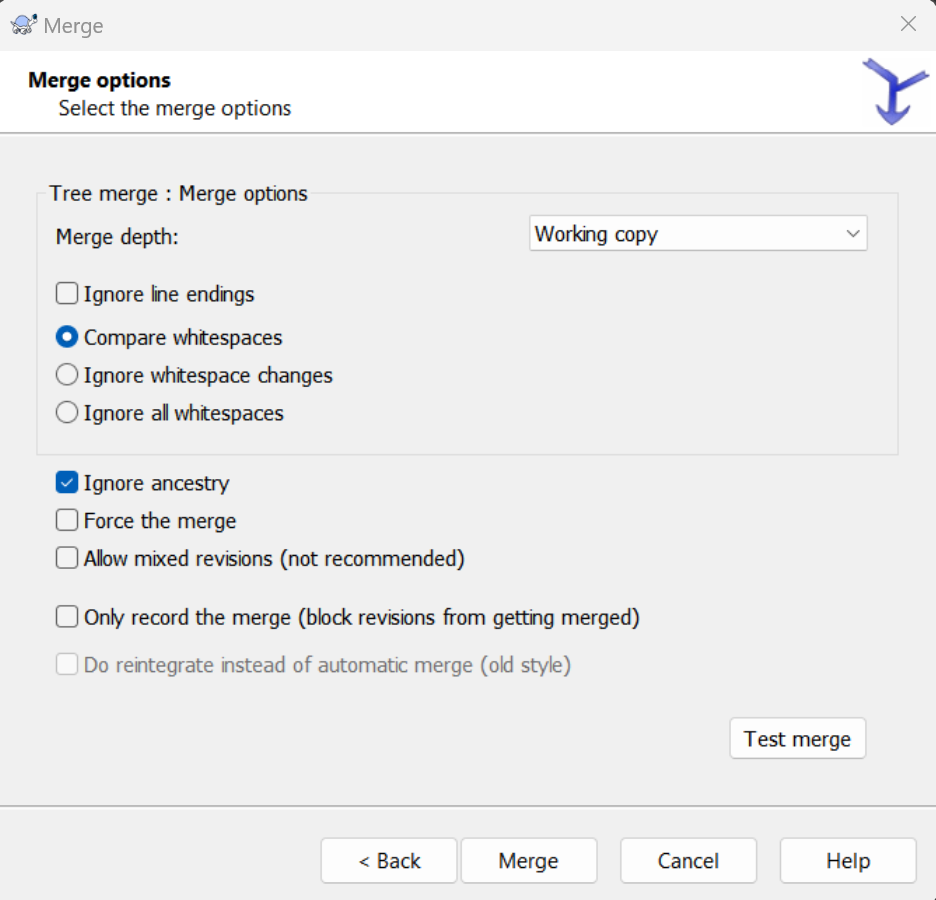
Task: Uncheck the Ignore ancestry checkbox
Action: 67,483
